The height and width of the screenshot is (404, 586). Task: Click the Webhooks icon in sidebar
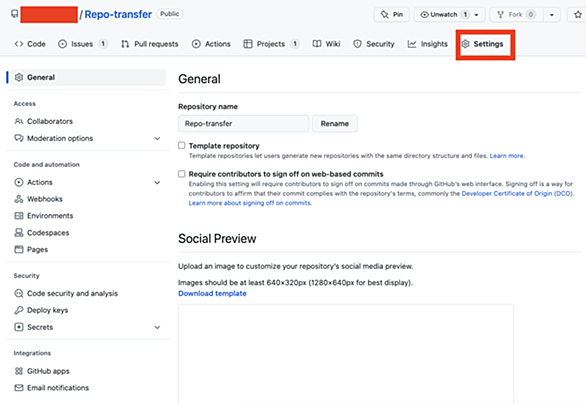click(19, 199)
